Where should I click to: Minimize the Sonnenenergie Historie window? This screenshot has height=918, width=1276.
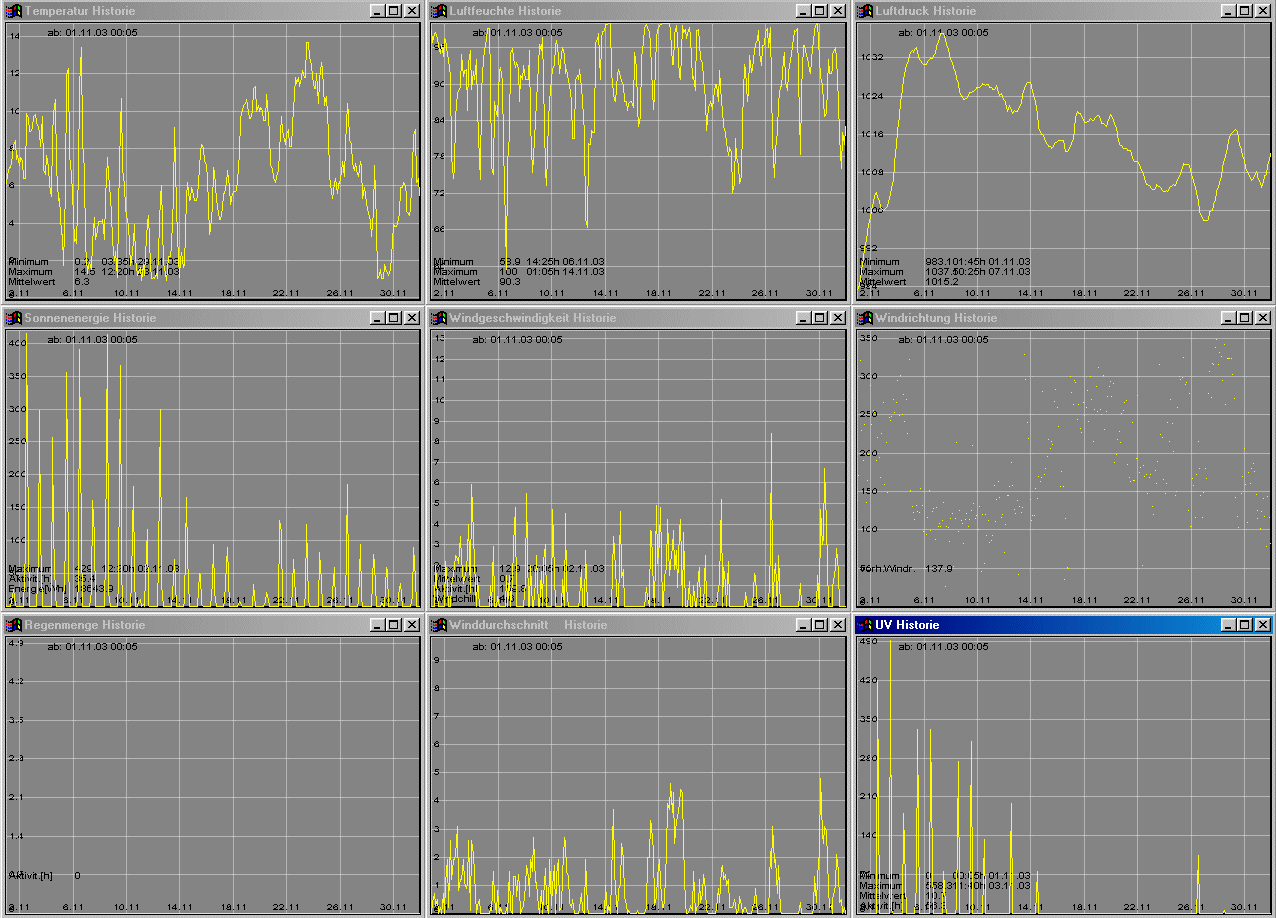378,318
